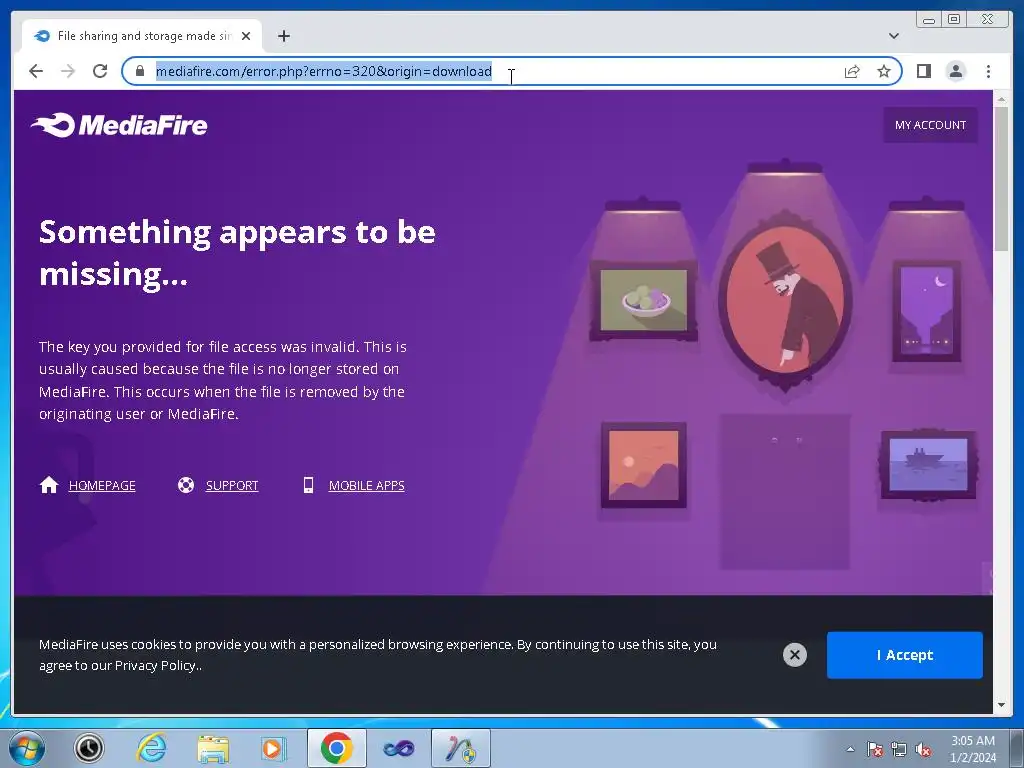
Task: Click the browser forward arrow
Action: click(68, 71)
